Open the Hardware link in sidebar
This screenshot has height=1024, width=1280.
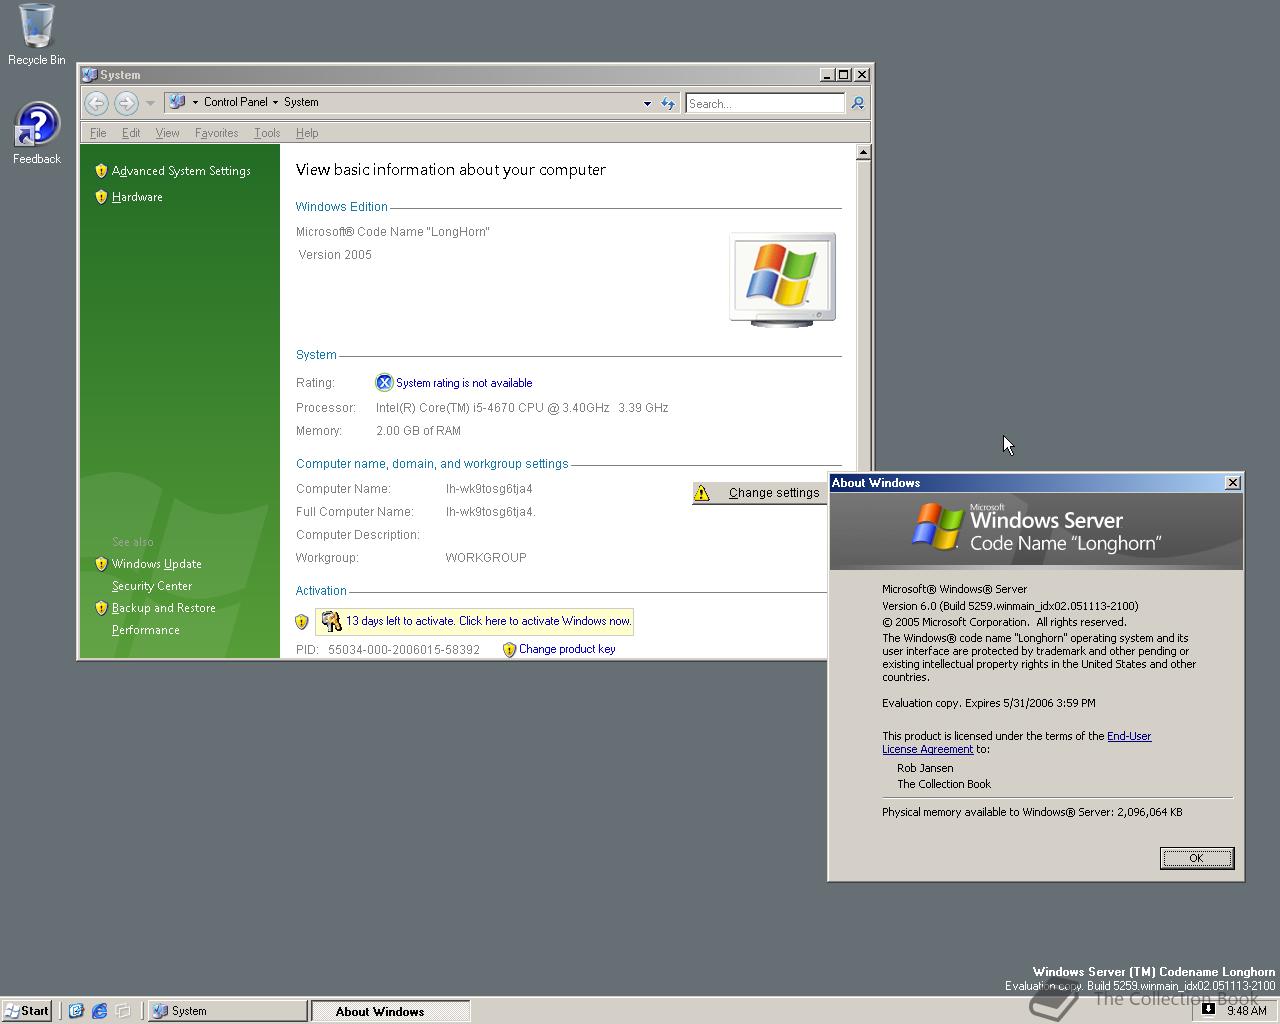click(137, 197)
